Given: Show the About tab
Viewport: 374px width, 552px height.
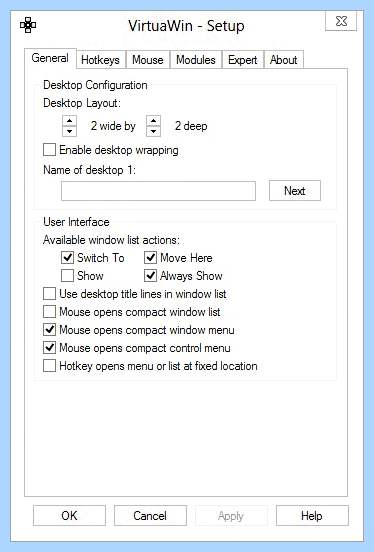Looking at the screenshot, I should (284, 60).
